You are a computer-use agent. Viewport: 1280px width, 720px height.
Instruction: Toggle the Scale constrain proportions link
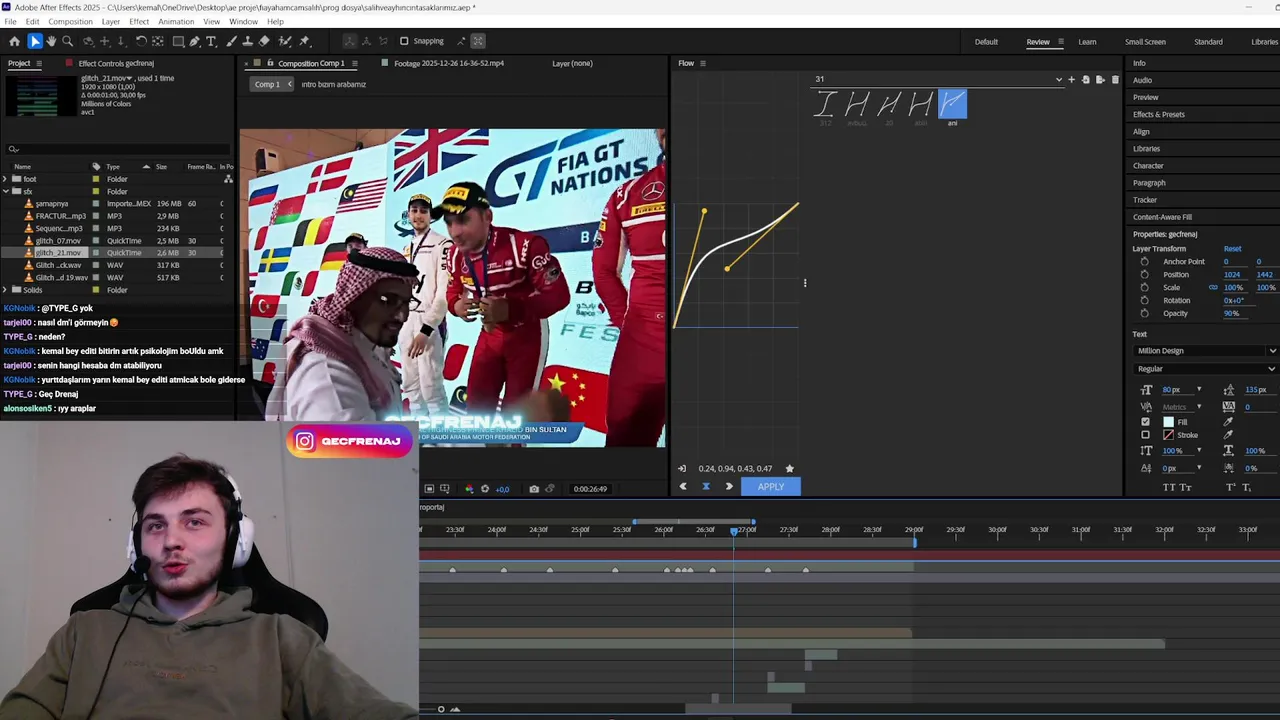point(1213,287)
